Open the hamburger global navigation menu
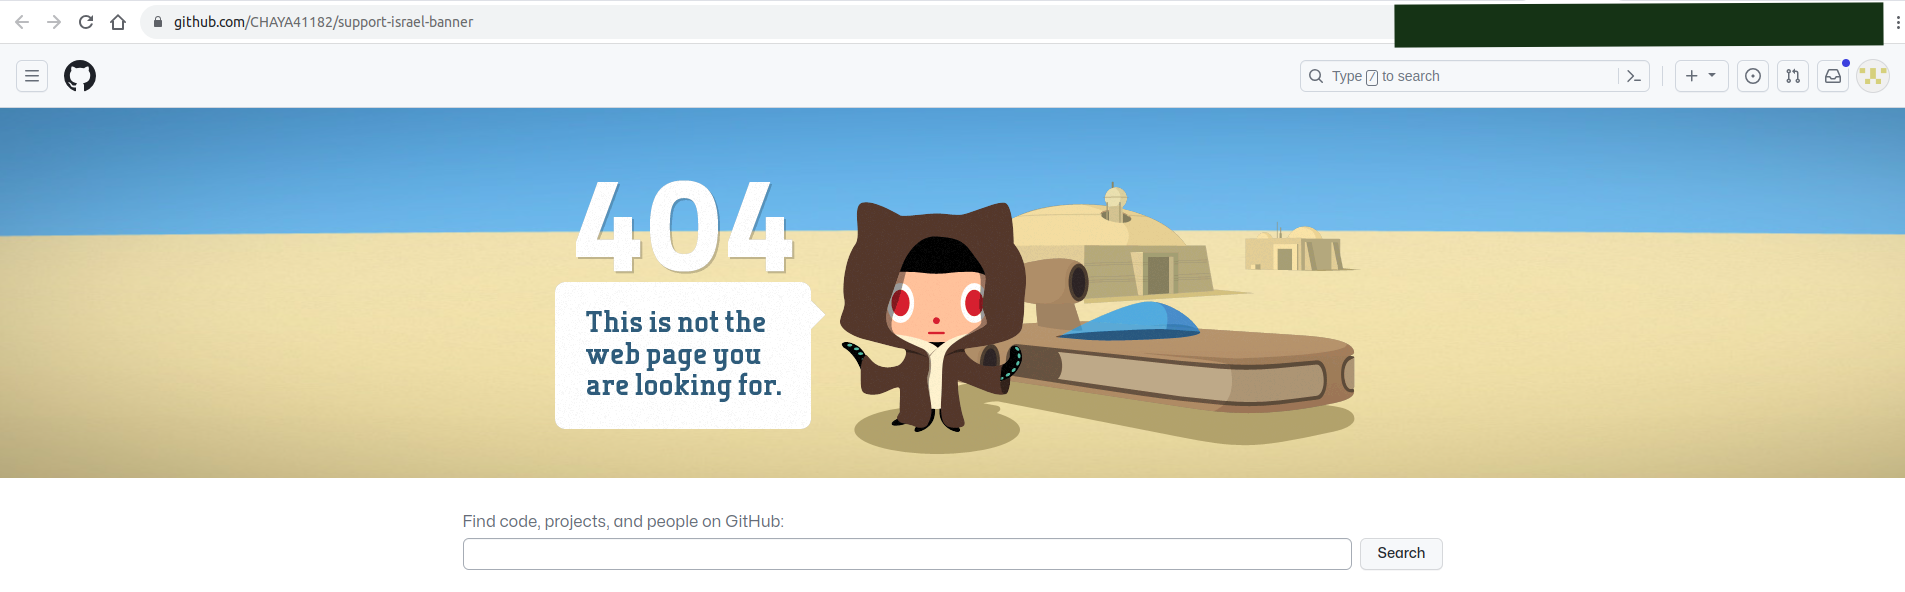Viewport: 1905px width, 592px height. tap(32, 76)
